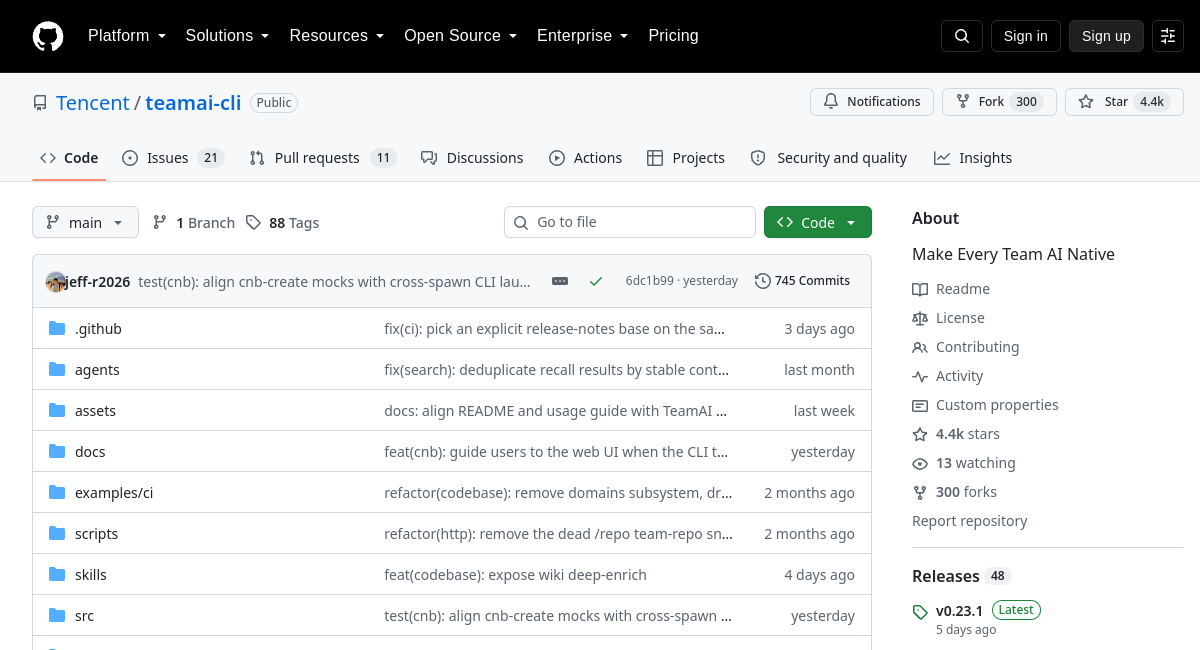Click the License scale icon

pos(920,318)
